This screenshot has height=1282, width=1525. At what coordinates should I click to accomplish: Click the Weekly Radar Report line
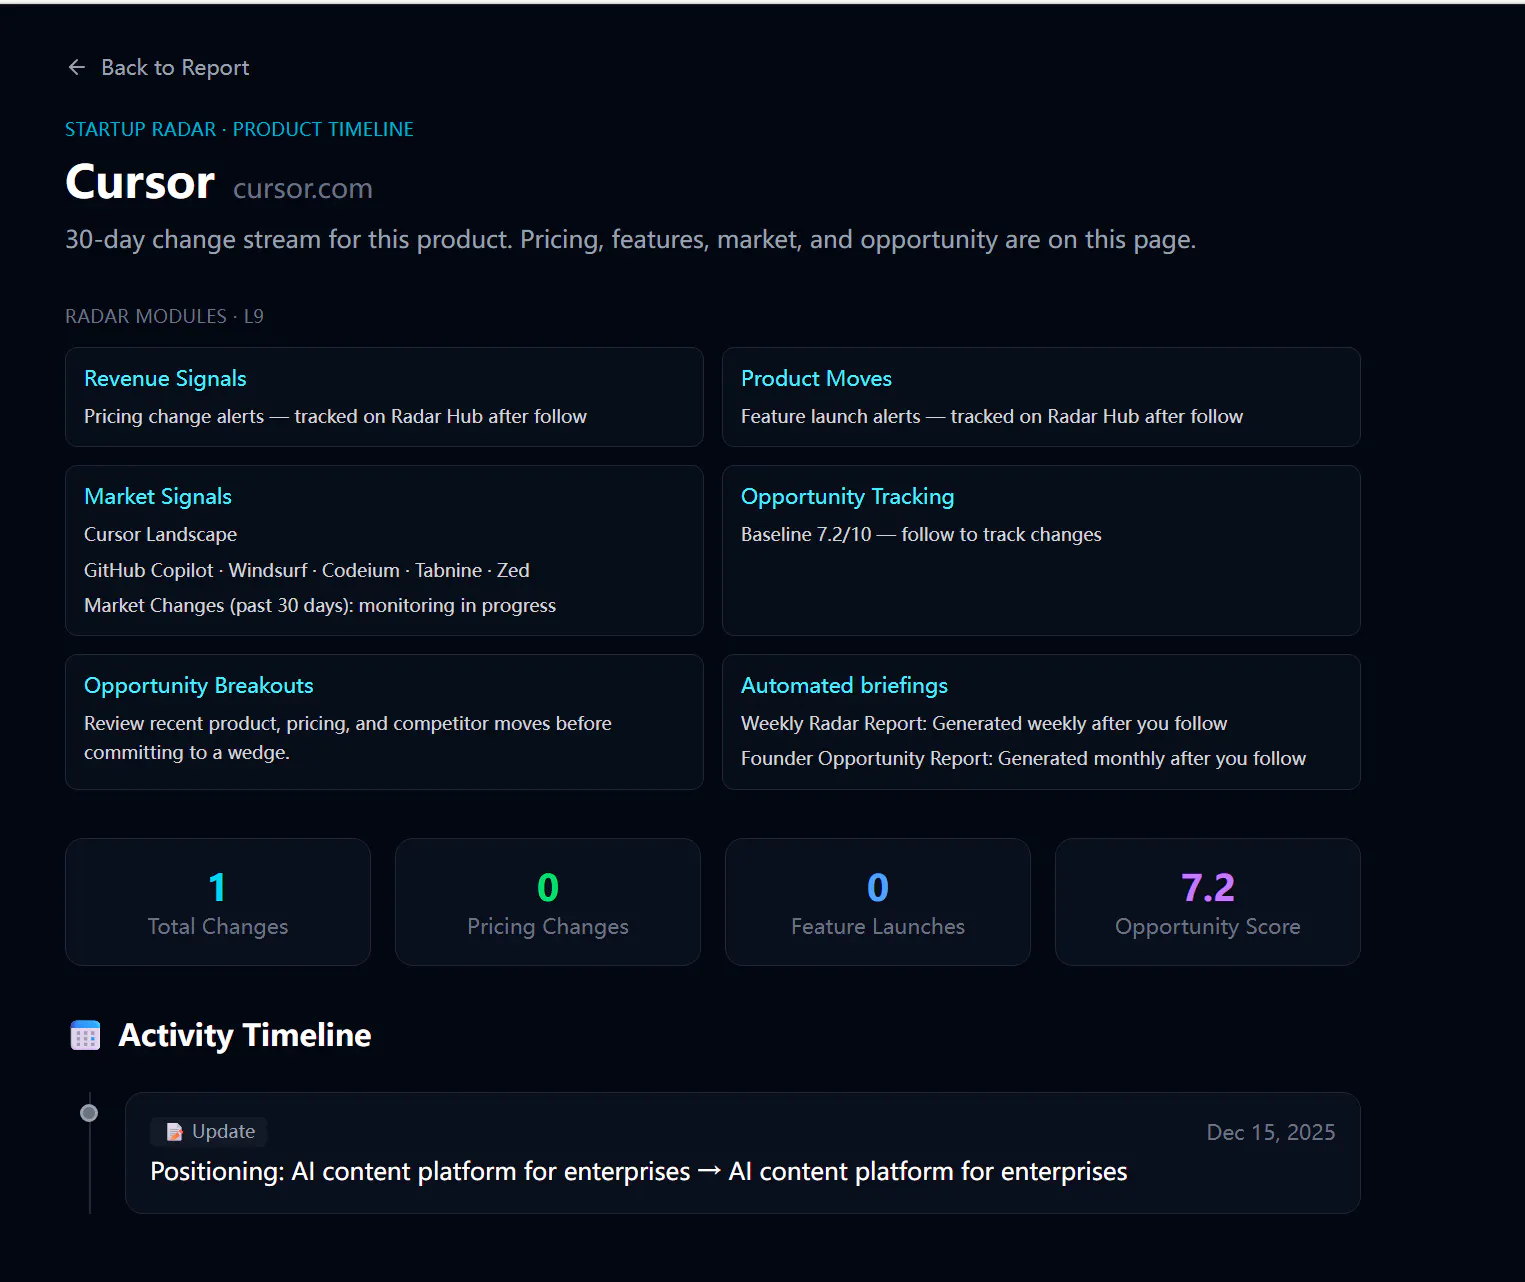click(x=984, y=723)
